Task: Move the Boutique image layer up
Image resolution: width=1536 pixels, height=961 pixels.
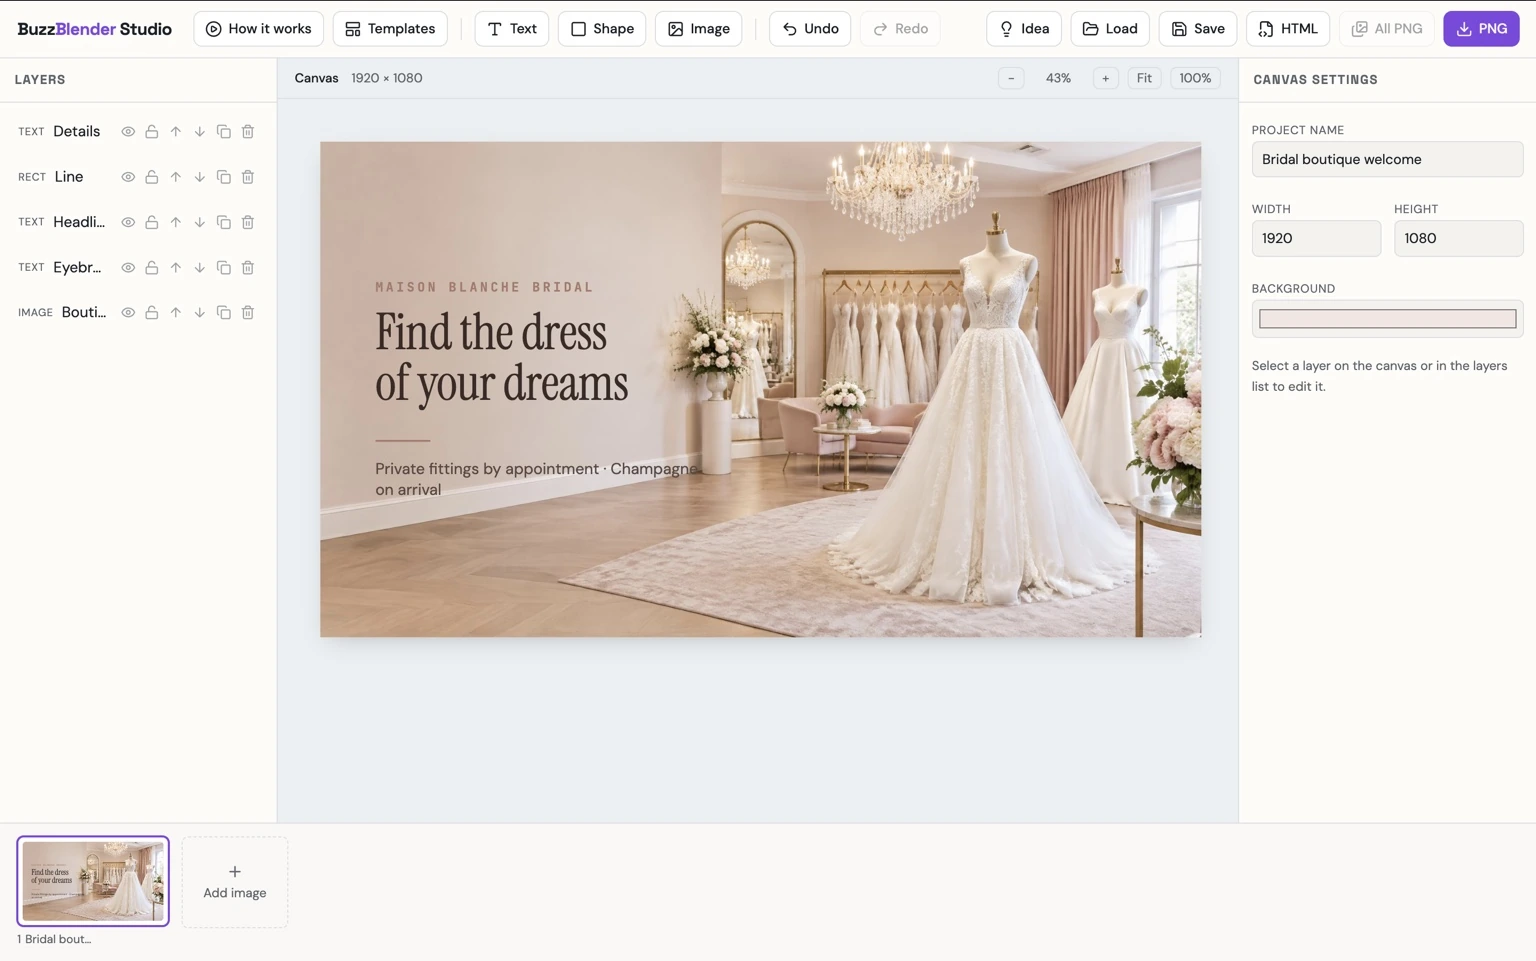Action: [176, 313]
